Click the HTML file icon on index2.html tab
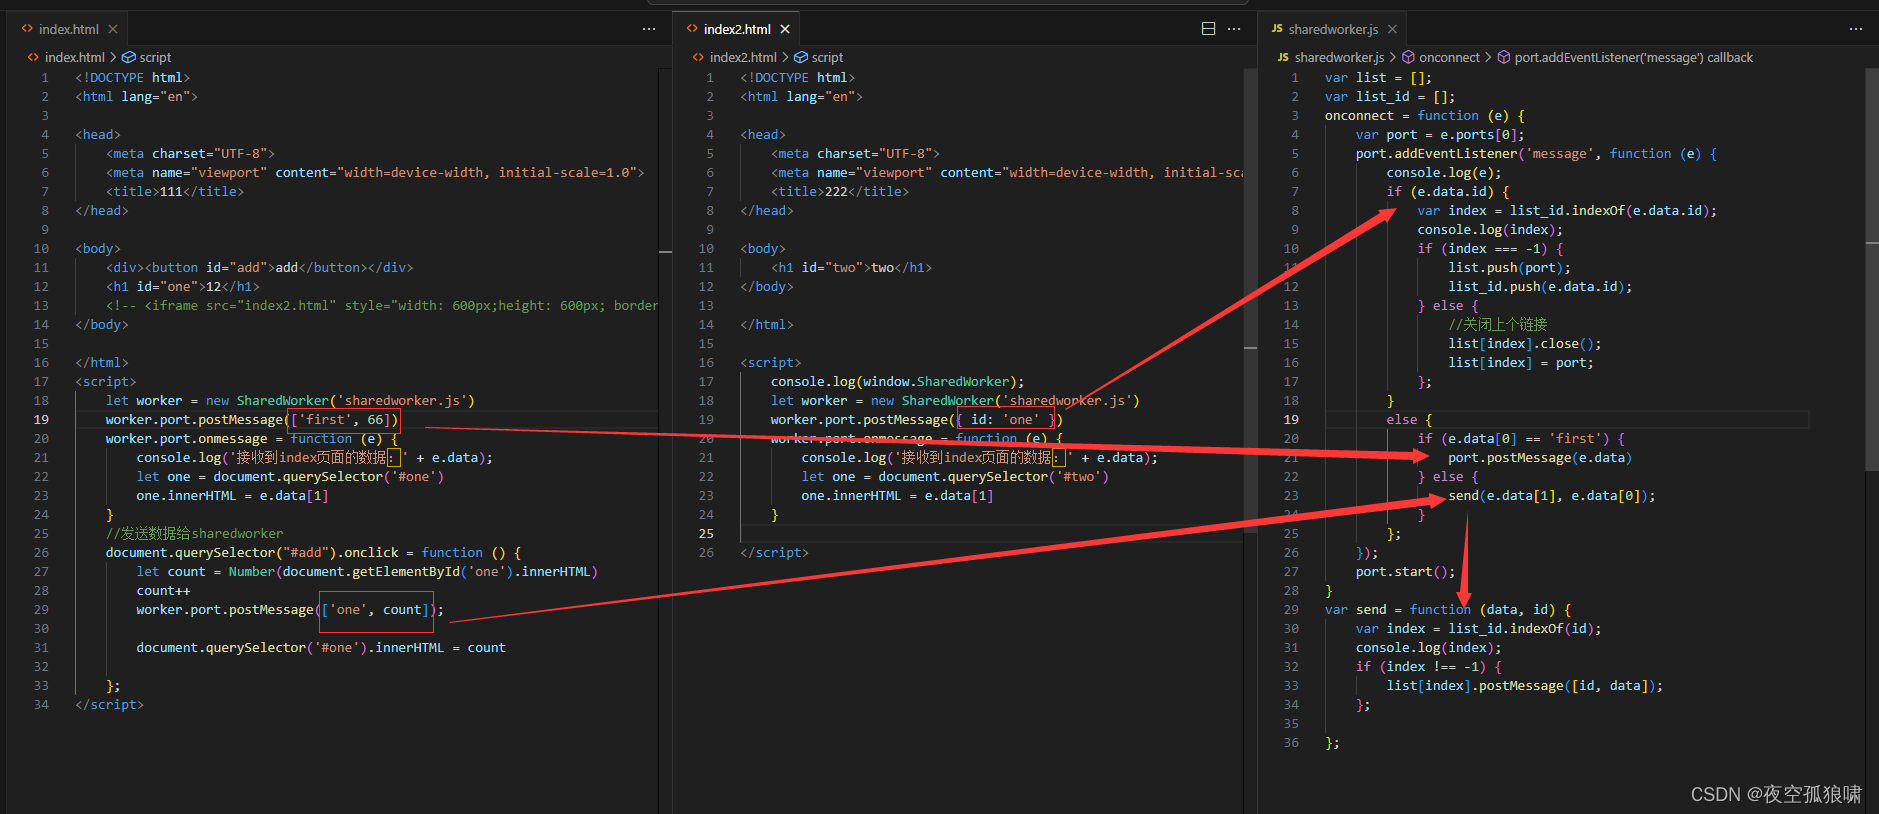 click(692, 29)
